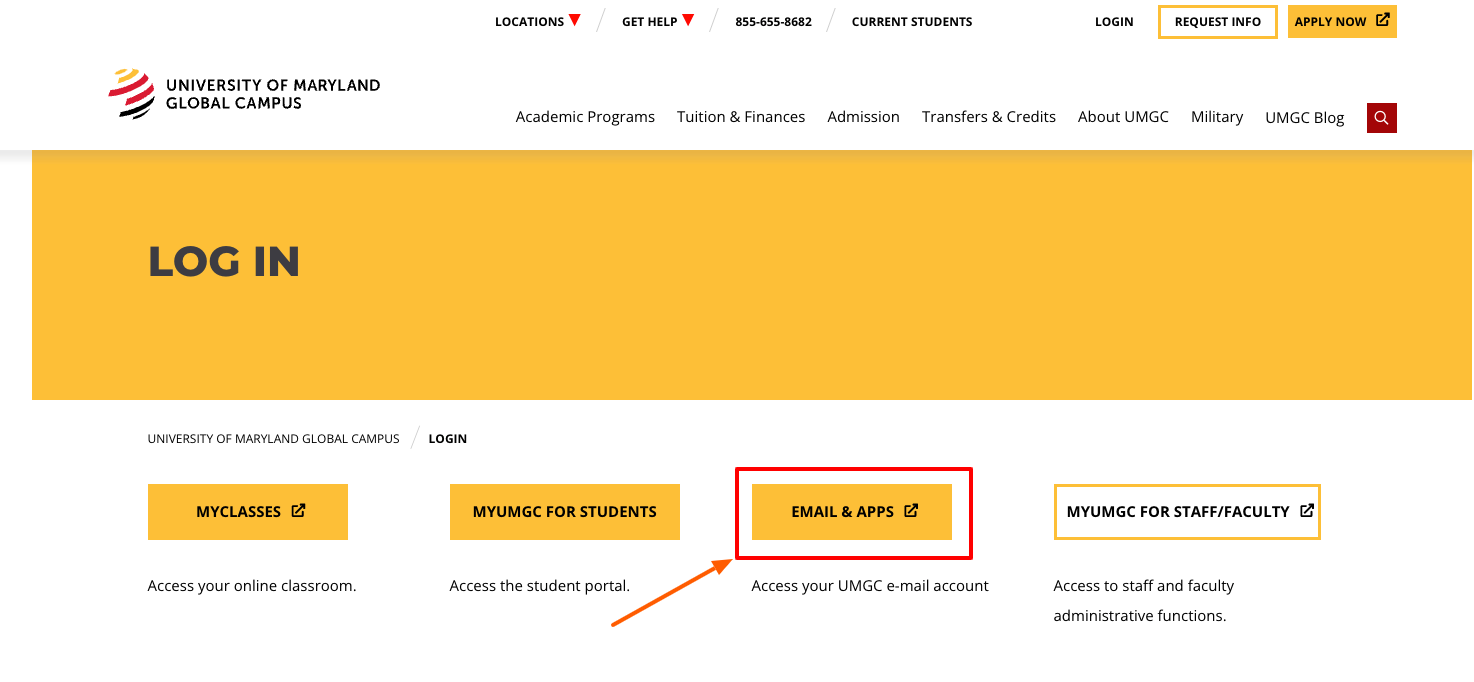Expand the GET HELP dropdown
The width and height of the screenshot is (1474, 682).
click(x=657, y=20)
